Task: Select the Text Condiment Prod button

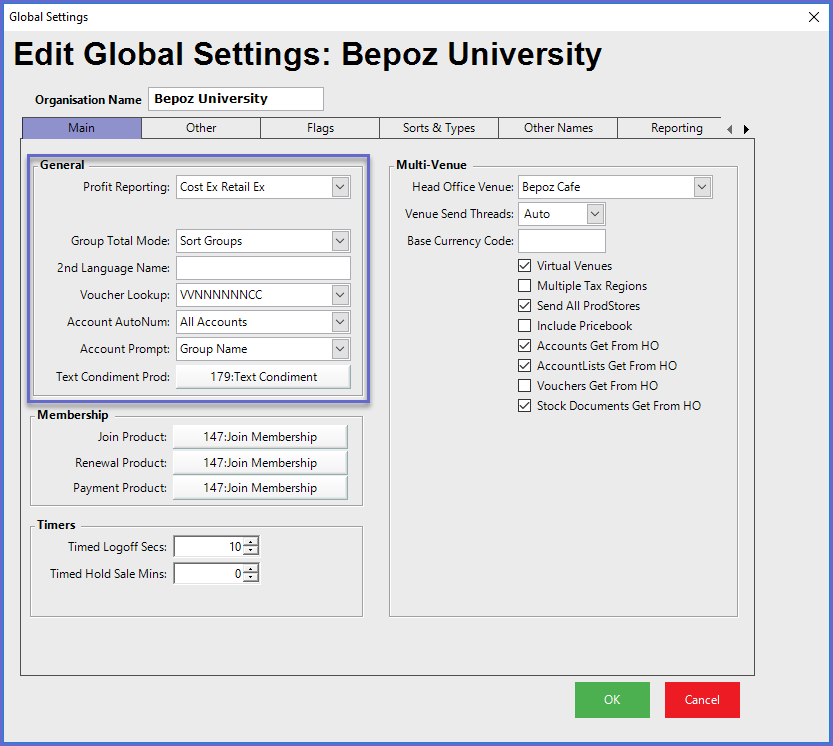Action: [263, 377]
